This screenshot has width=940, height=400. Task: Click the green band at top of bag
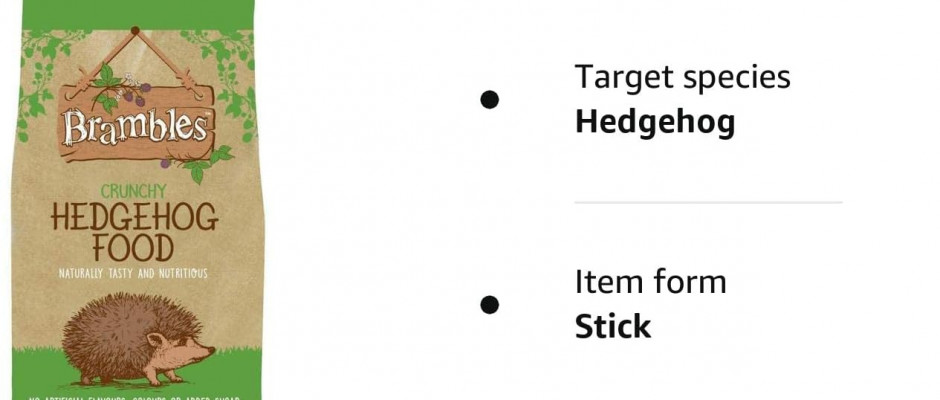(x=138, y=14)
